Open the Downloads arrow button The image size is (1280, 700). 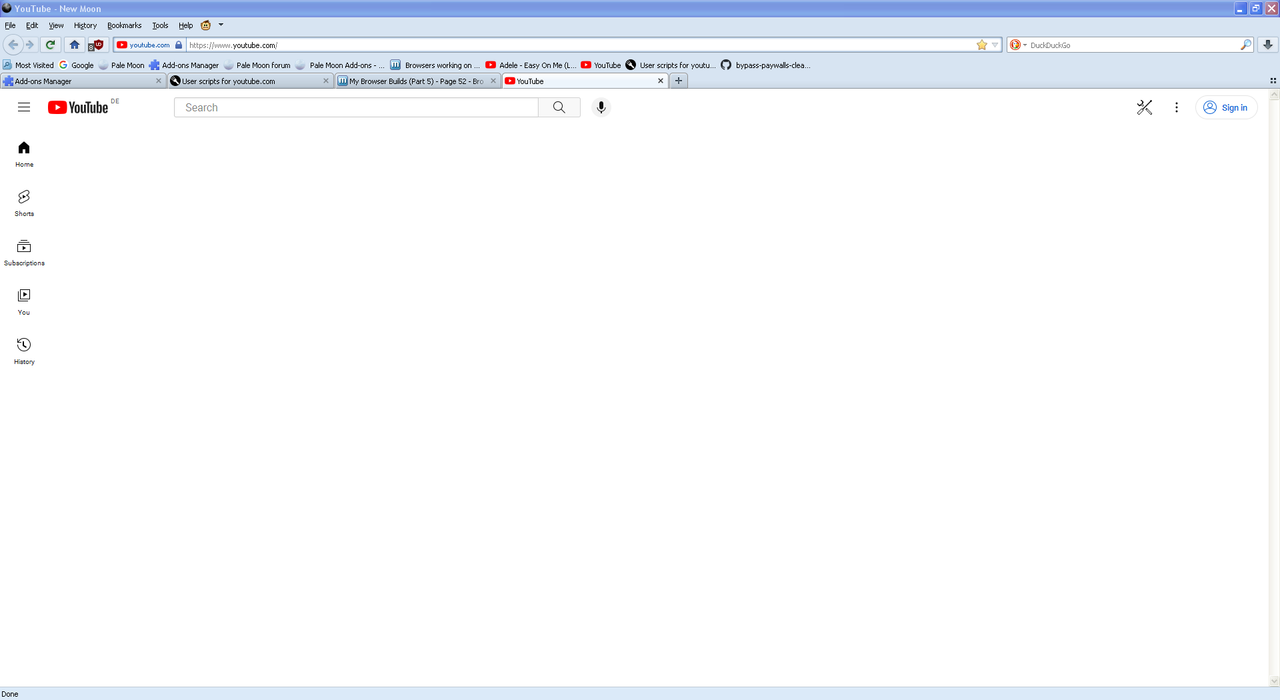1268,45
